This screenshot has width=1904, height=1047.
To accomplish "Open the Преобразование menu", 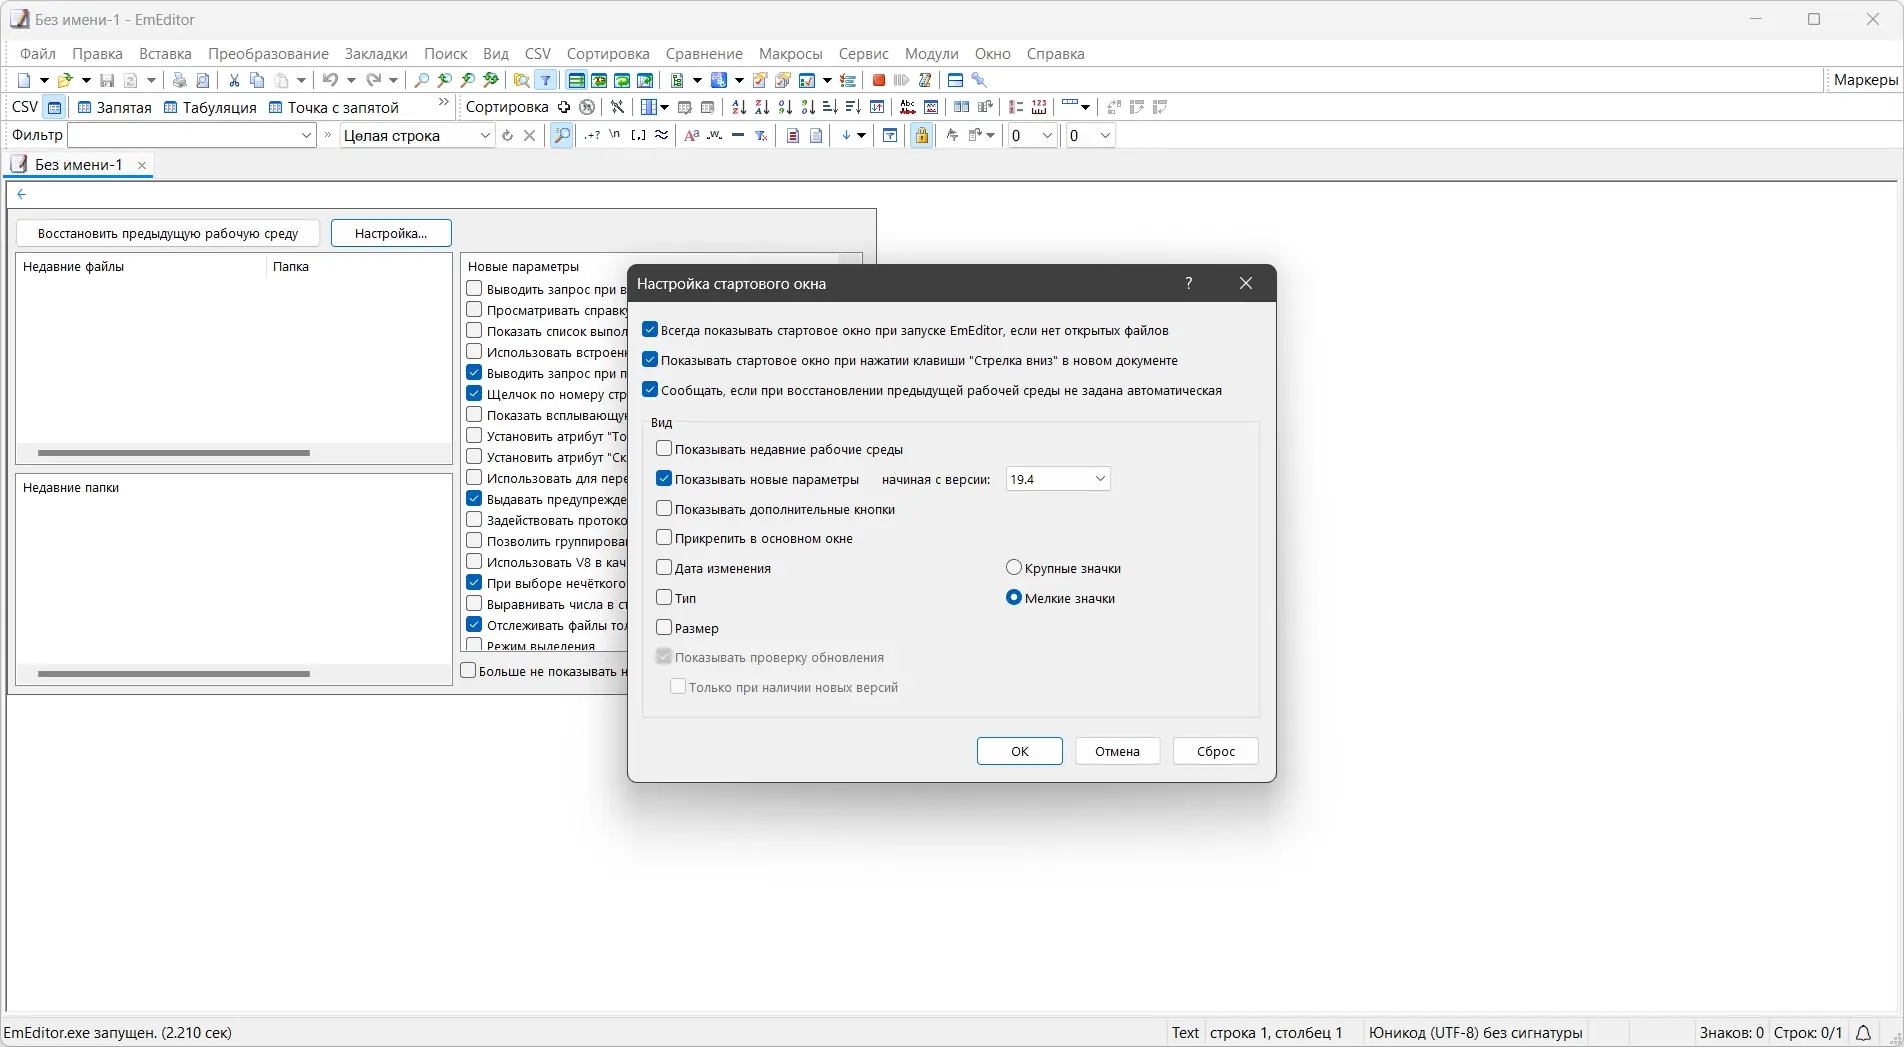I will click(x=268, y=54).
